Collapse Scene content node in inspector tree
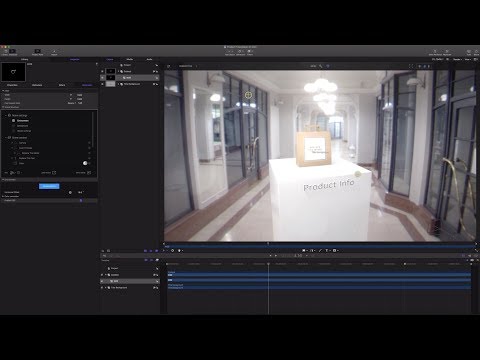This screenshot has width=480, height=360. pos(6,137)
